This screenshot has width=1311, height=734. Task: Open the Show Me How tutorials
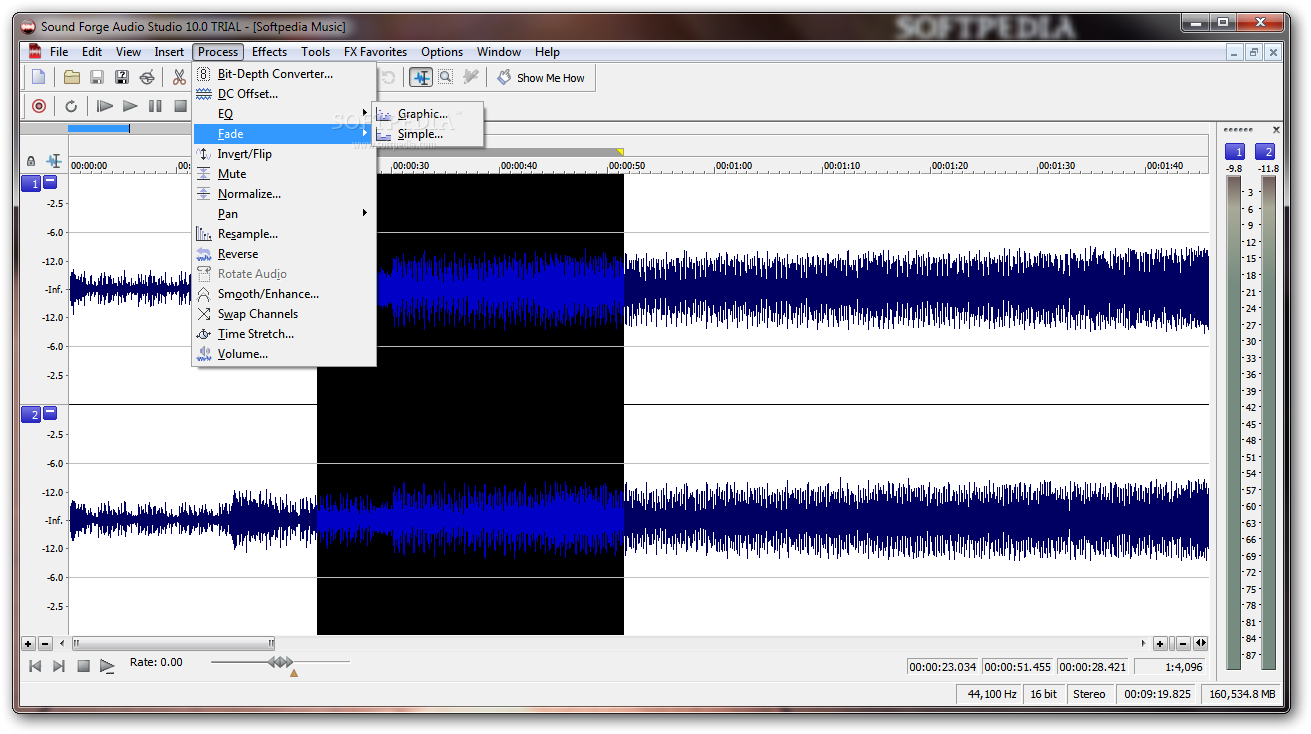click(541, 77)
